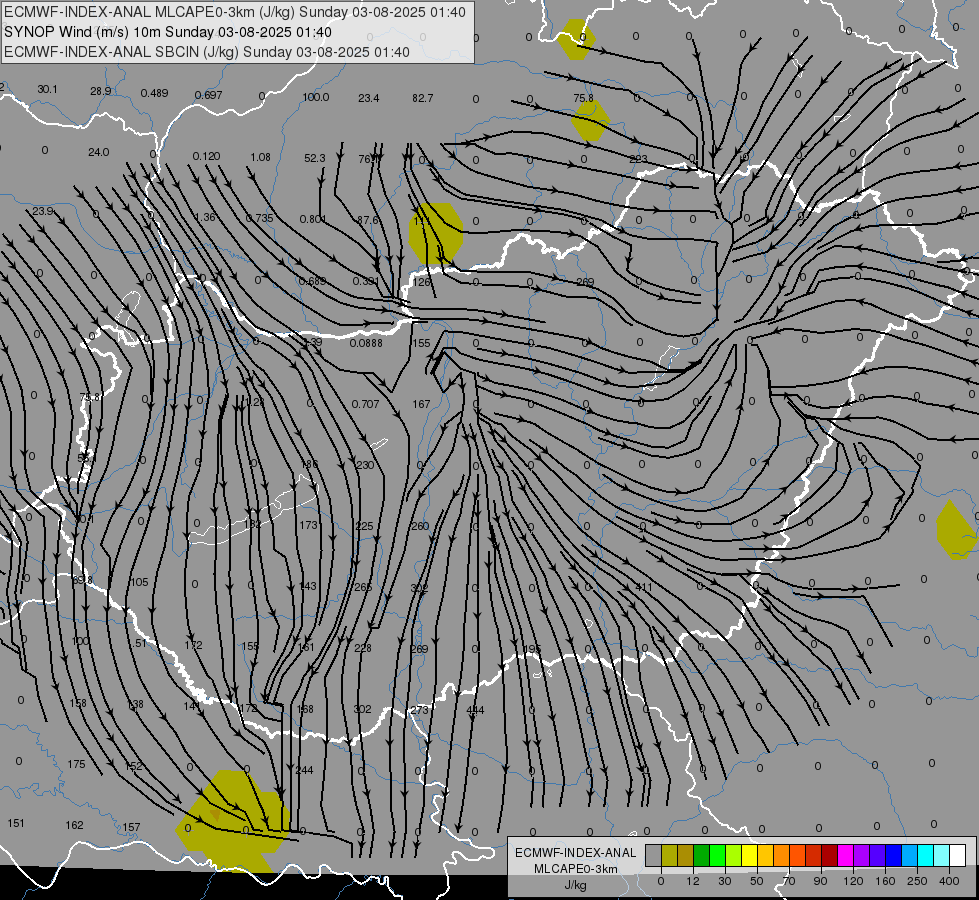Click the large olive patch near value 244

(x=234, y=820)
